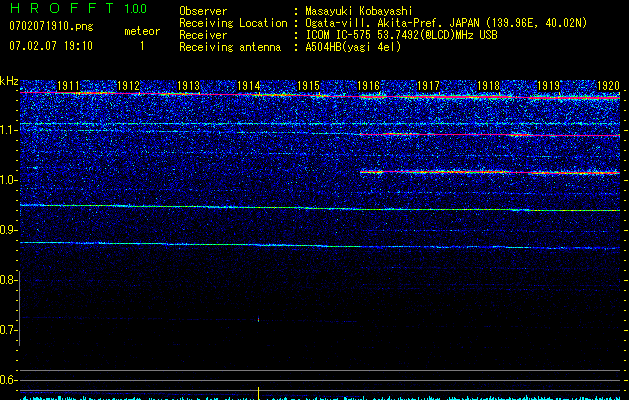
Task: Click the 0.7 kHz axis label
Action: [x=9, y=330]
